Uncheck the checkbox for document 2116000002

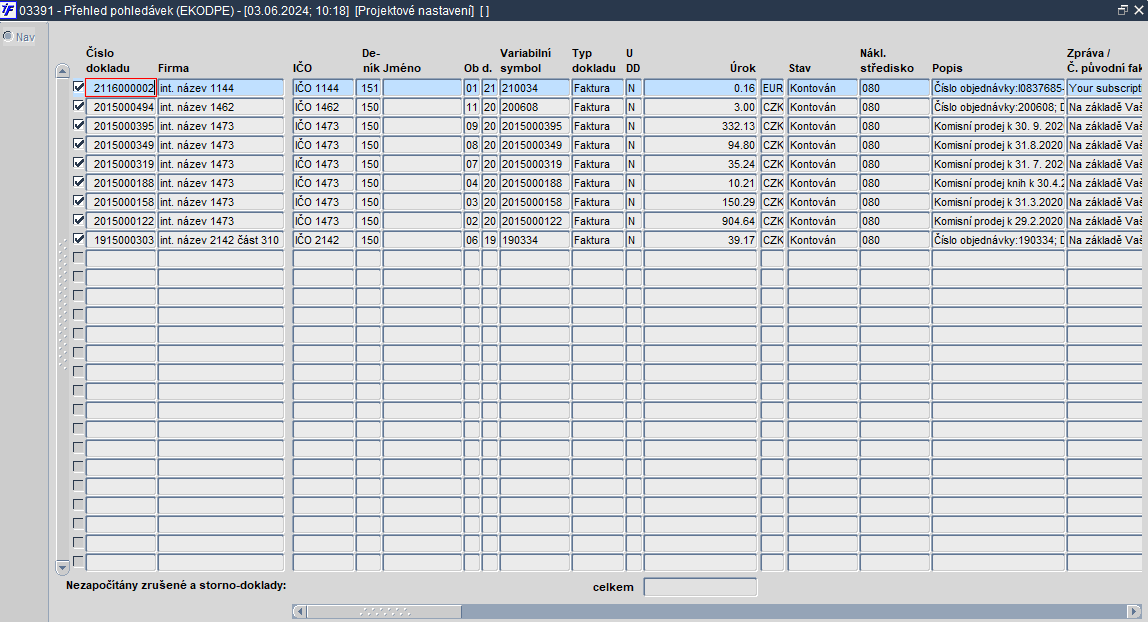[x=78, y=87]
